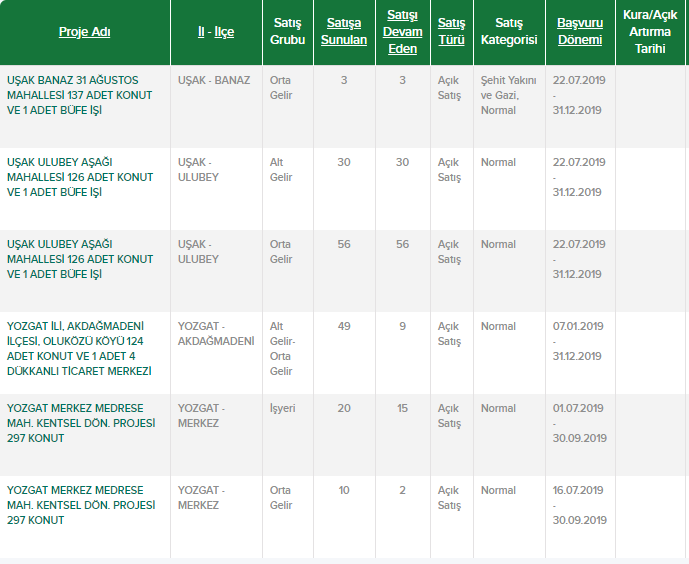Click Başvuru Dönemi column header
This screenshot has width=689, height=564.
click(579, 32)
